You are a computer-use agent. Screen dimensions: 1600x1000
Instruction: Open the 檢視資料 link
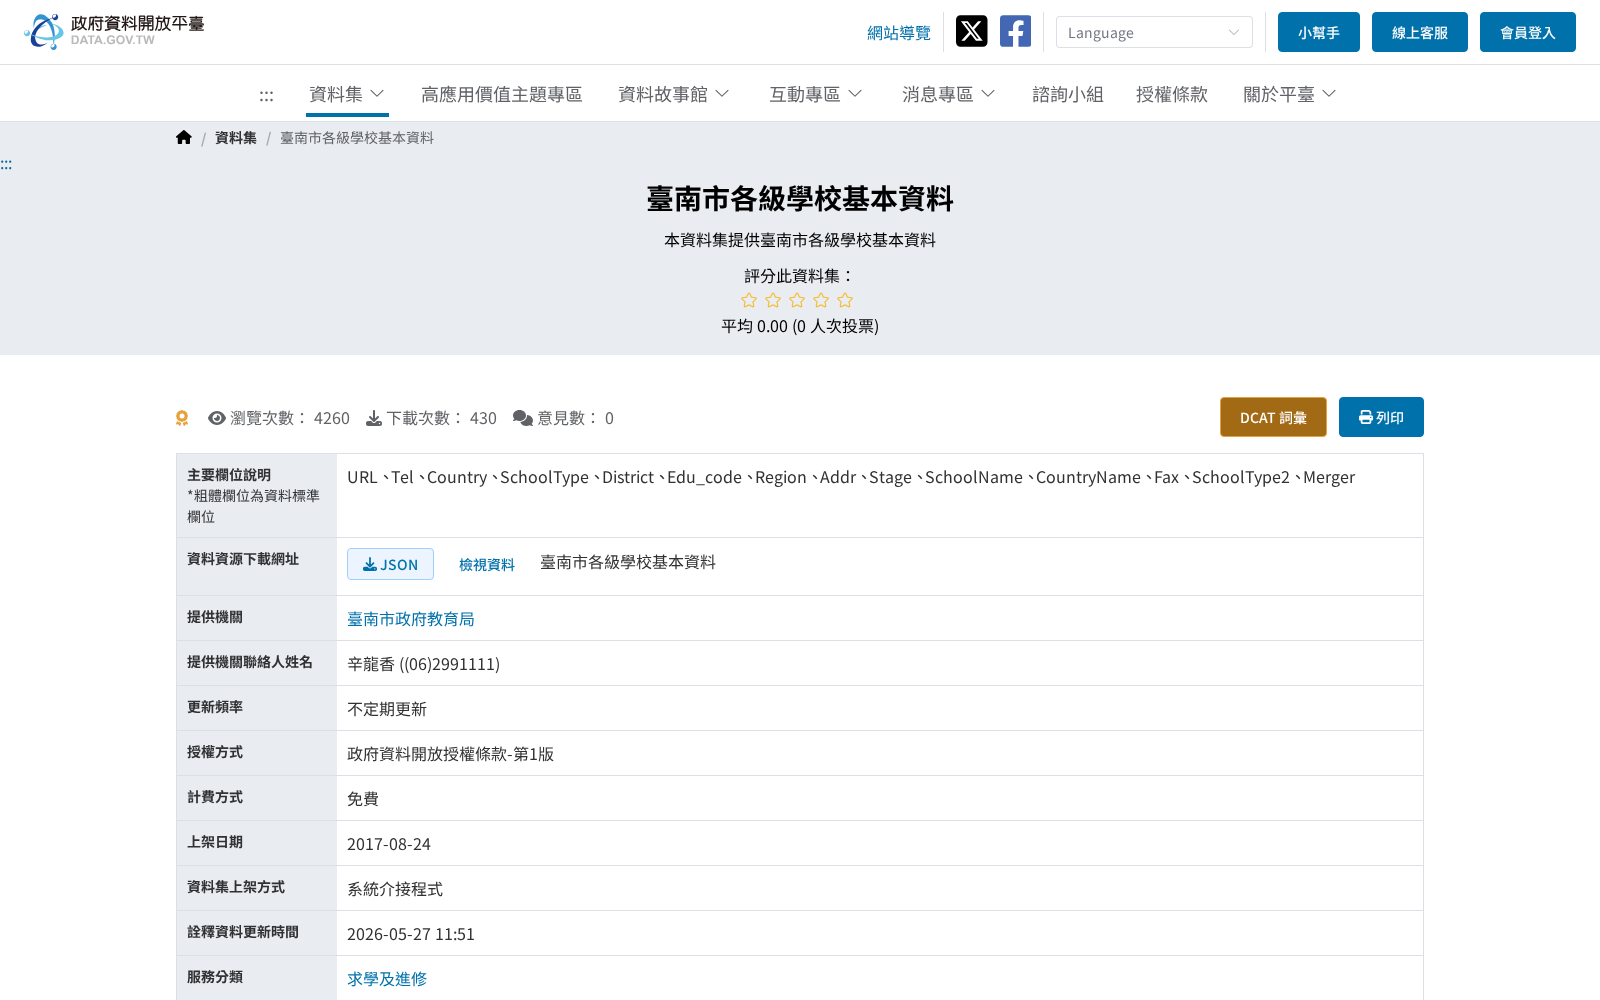[x=487, y=564]
